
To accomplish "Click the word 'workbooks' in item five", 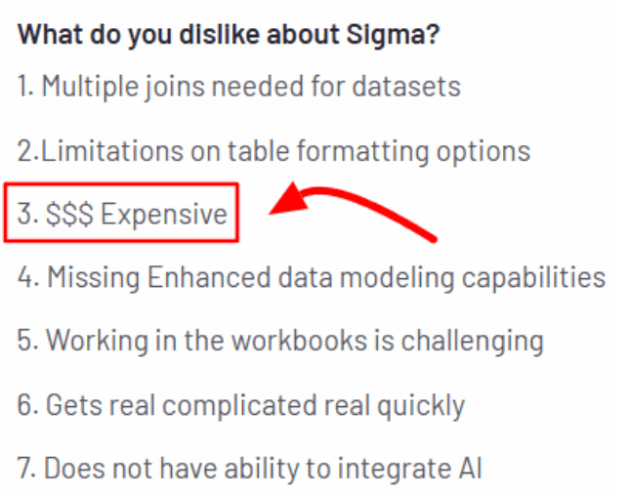I will pos(299,340).
